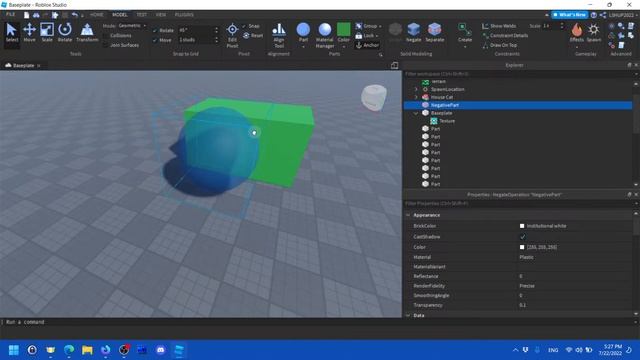Open the Mode Geometric dropdown

[132, 26]
